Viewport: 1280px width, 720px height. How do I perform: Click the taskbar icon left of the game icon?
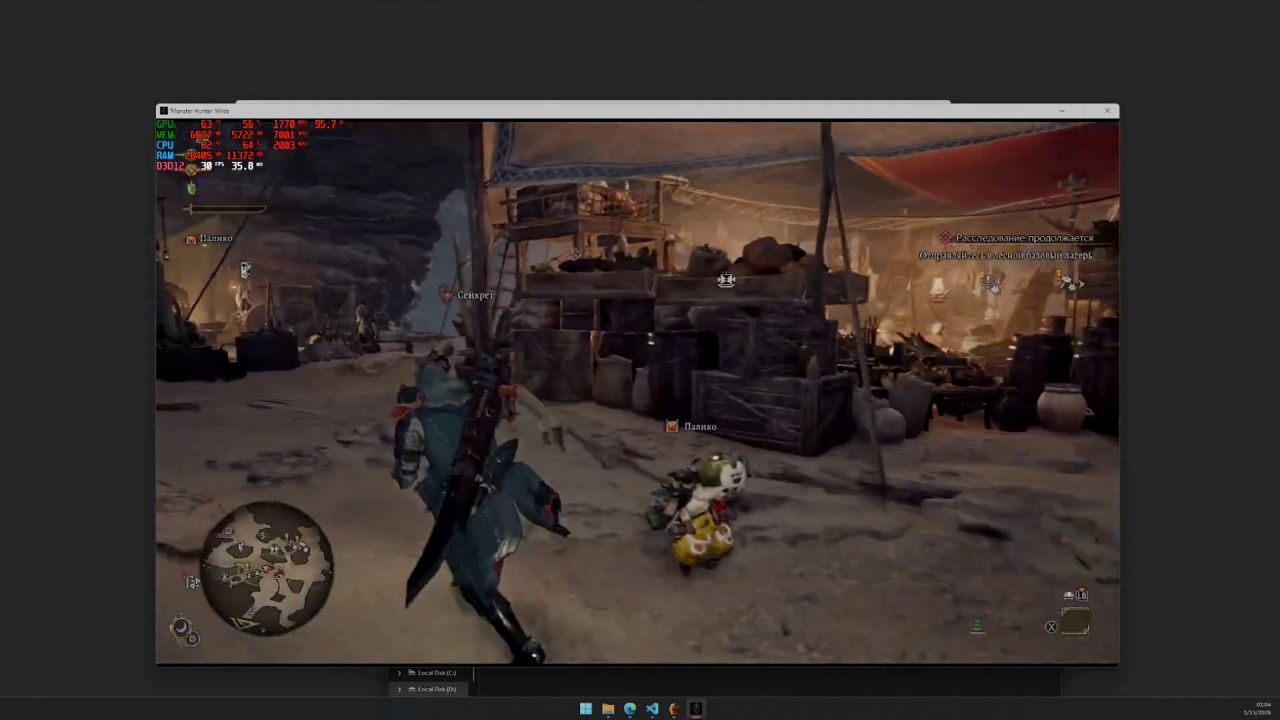pos(674,709)
